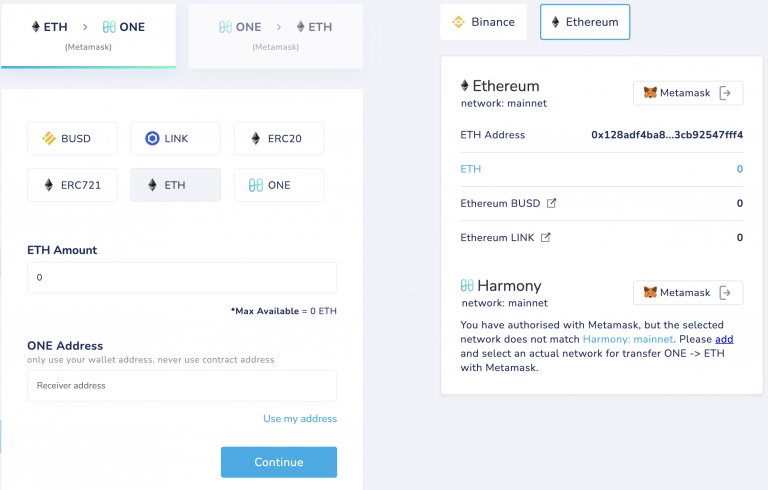
Task: Click the Use my address link
Action: click(300, 418)
